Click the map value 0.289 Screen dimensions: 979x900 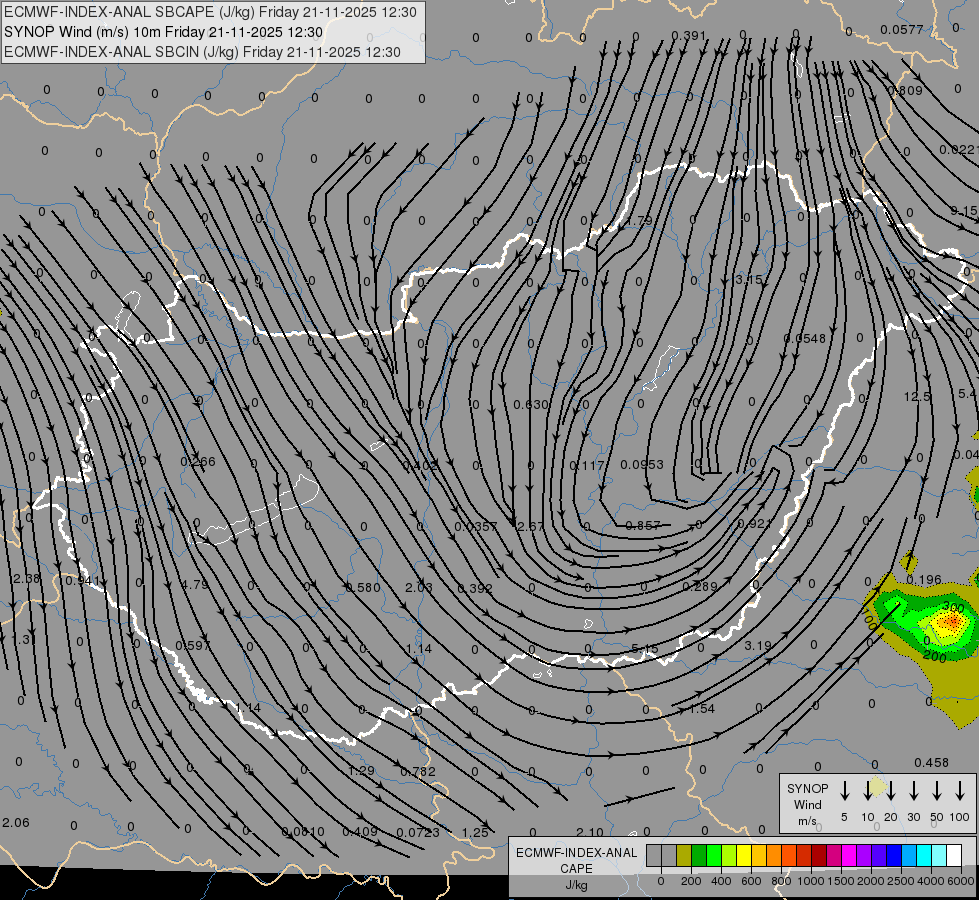[700, 586]
